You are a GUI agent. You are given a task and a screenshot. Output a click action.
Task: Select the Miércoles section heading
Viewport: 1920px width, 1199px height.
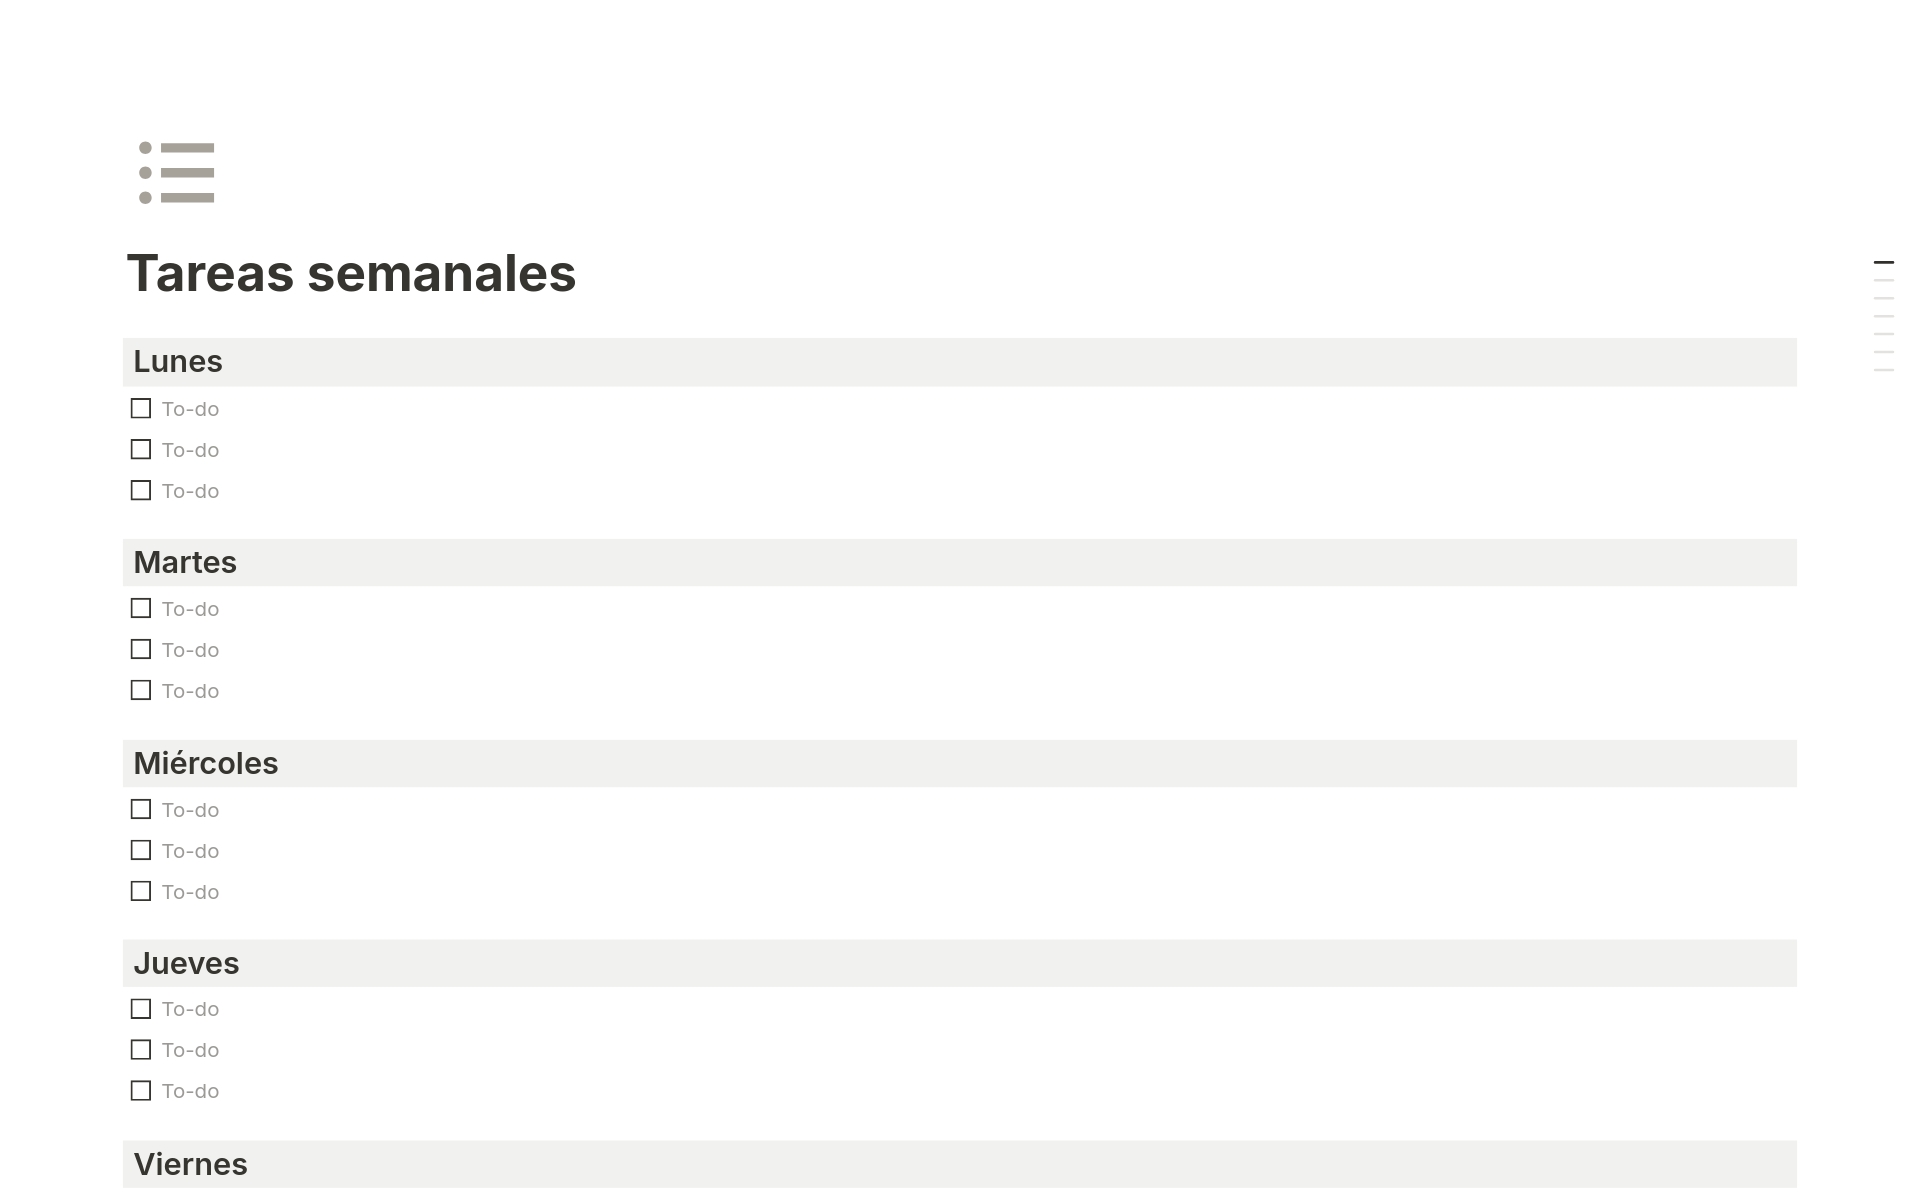coord(206,762)
